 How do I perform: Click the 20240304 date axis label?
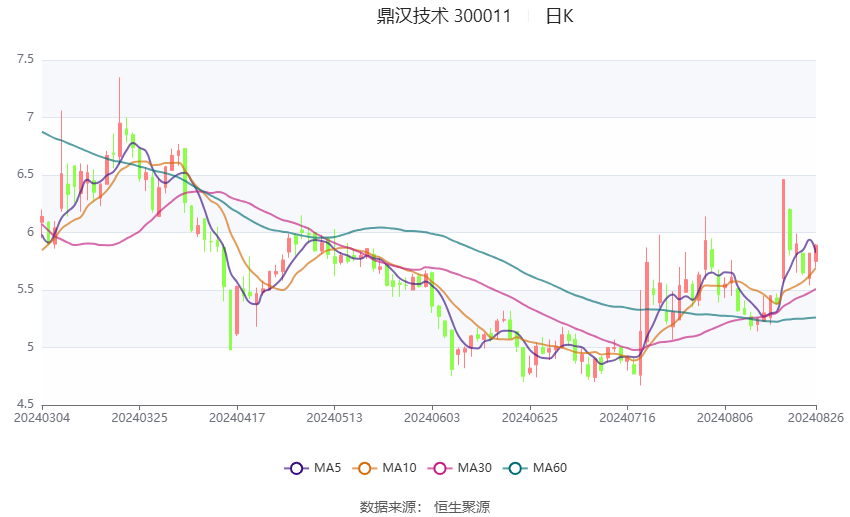[x=42, y=418]
